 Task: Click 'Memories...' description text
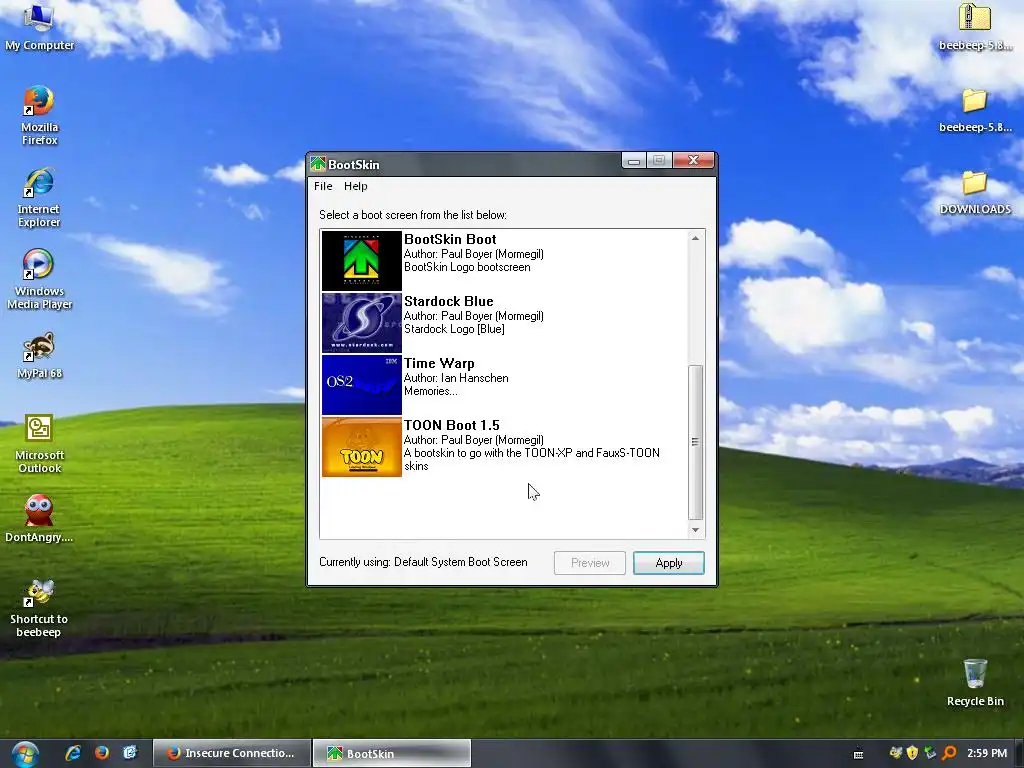point(430,391)
